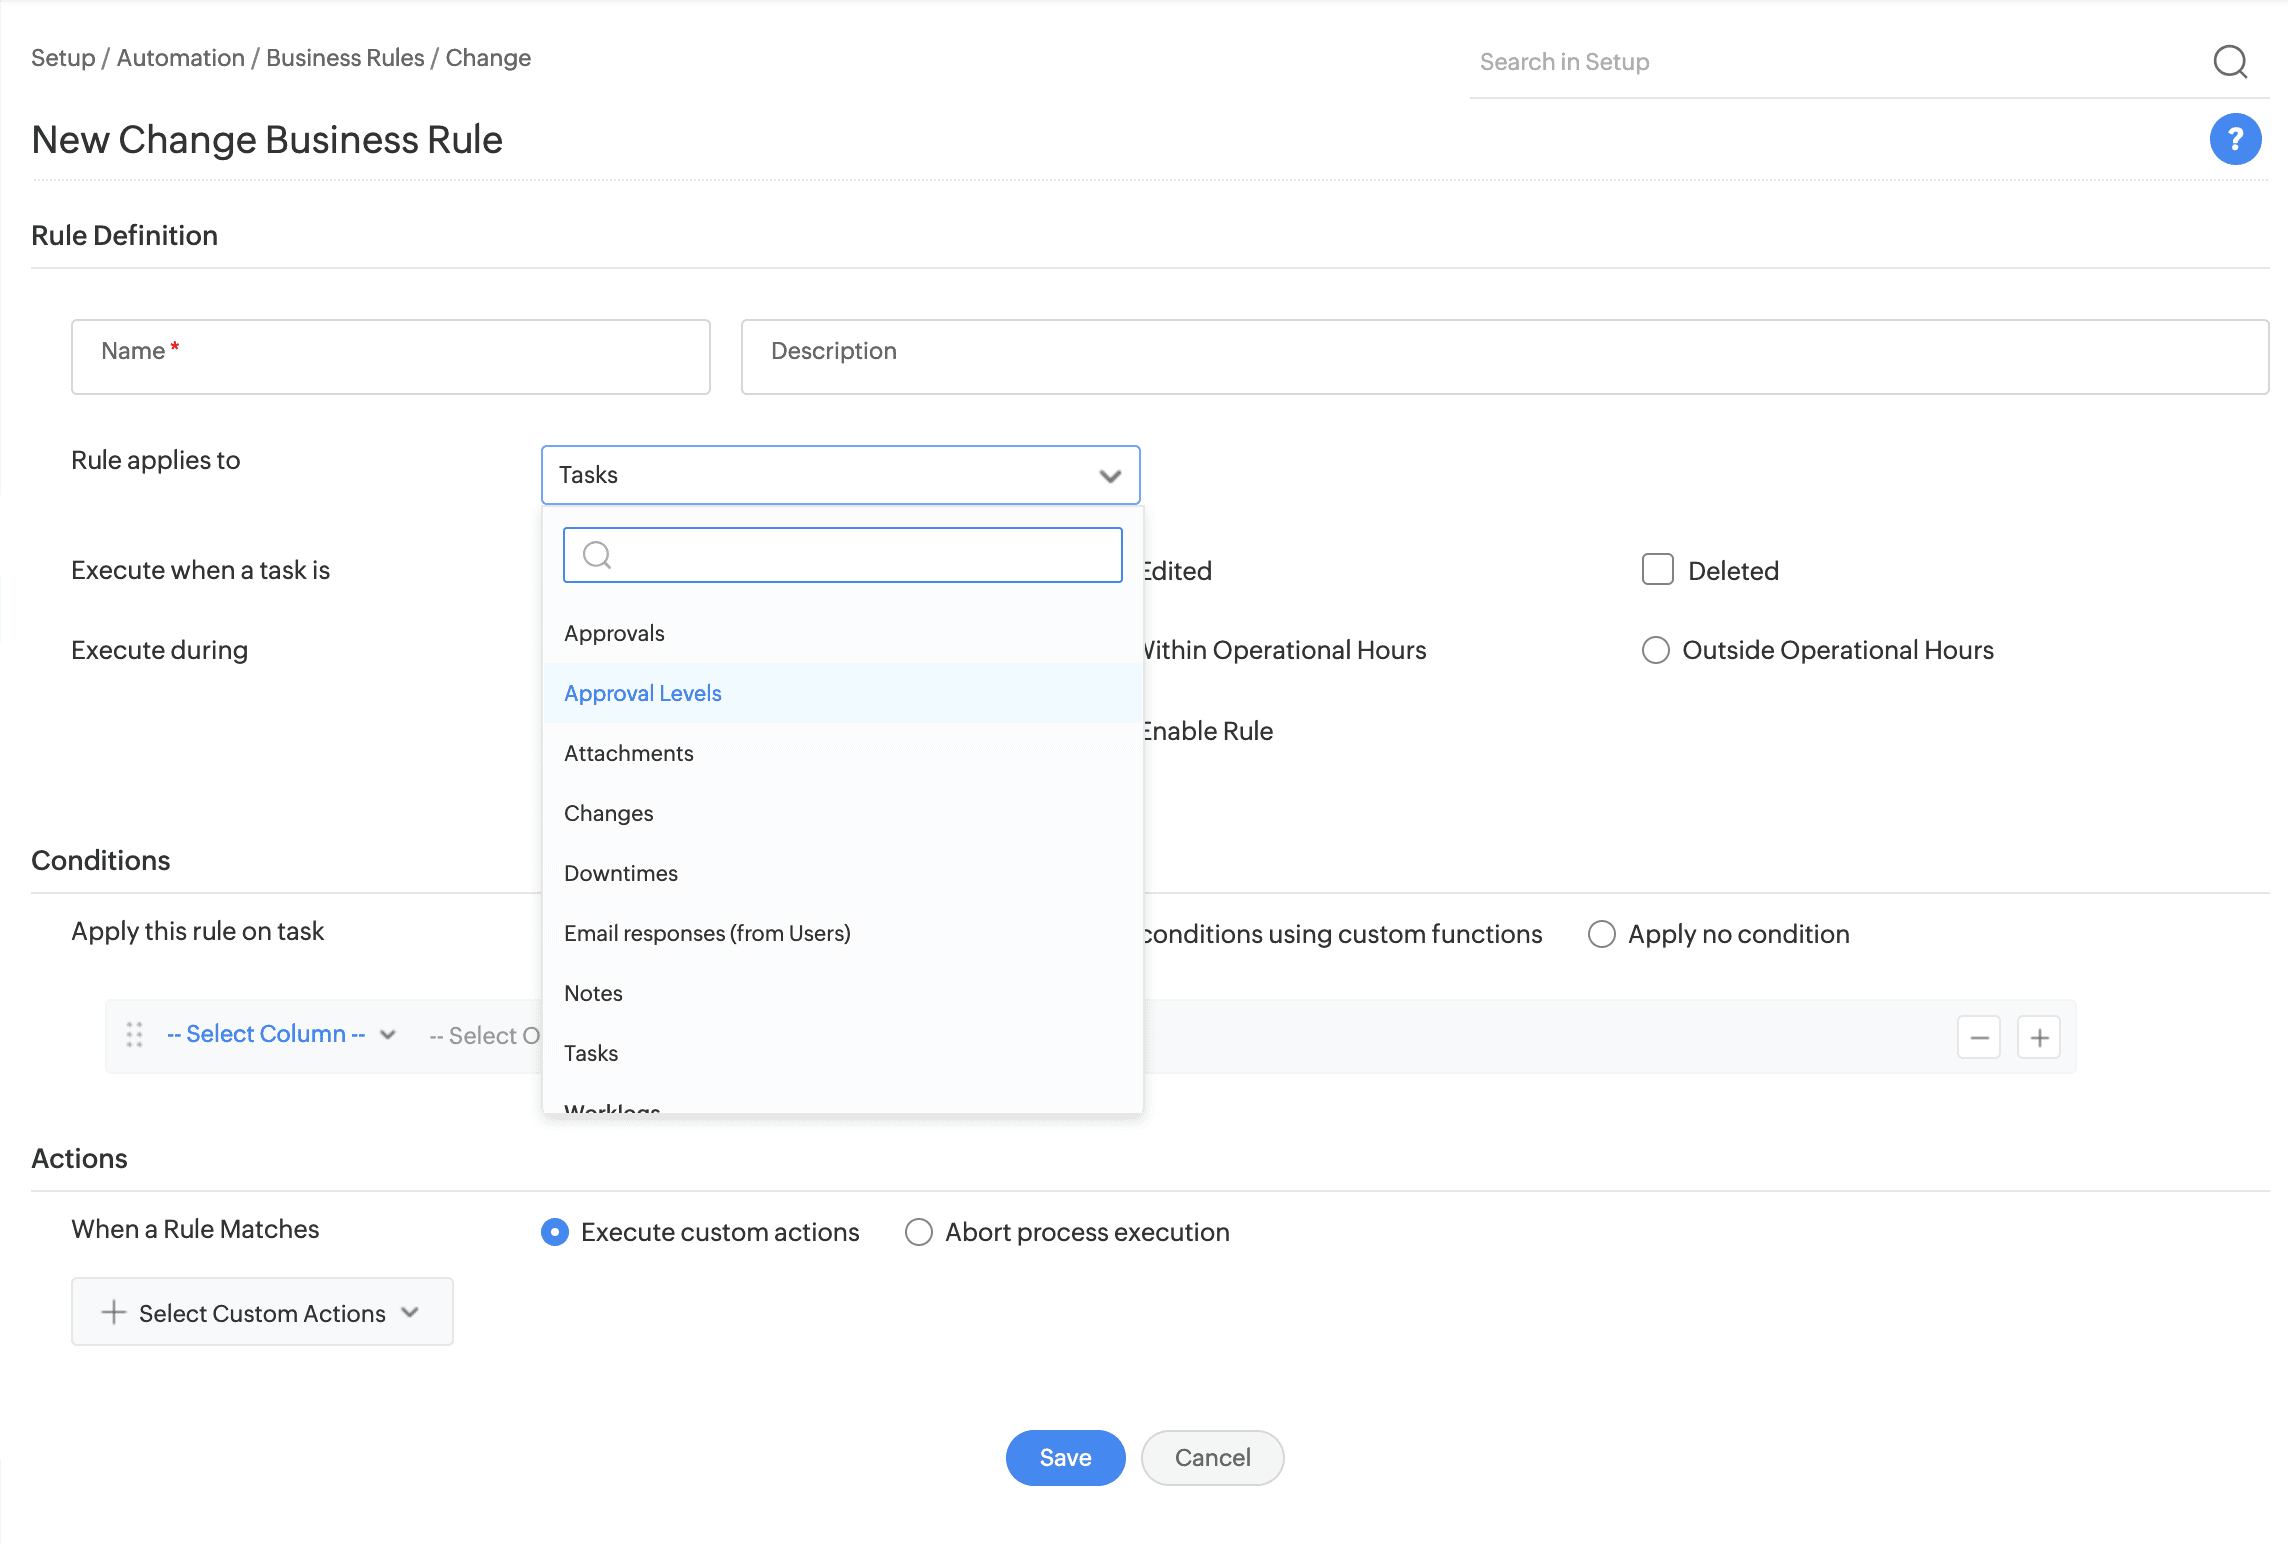Save the new business rule
The height and width of the screenshot is (1544, 2288).
coord(1065,1458)
